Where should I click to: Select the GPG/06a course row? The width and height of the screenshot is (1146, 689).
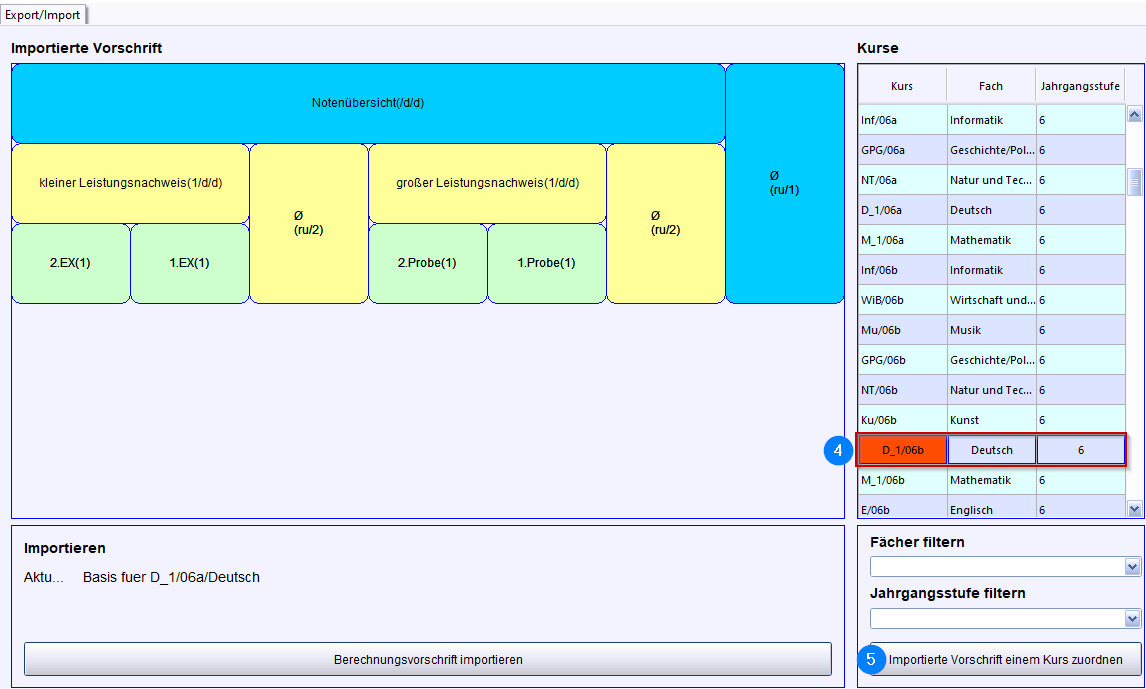(x=992, y=150)
